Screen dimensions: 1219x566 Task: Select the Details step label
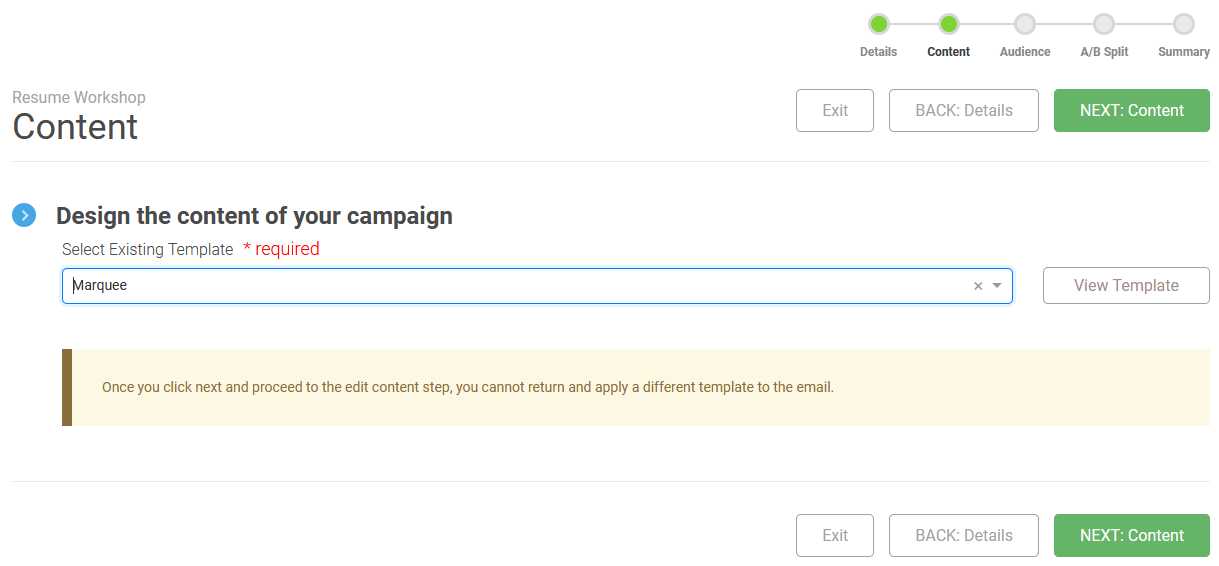click(878, 52)
